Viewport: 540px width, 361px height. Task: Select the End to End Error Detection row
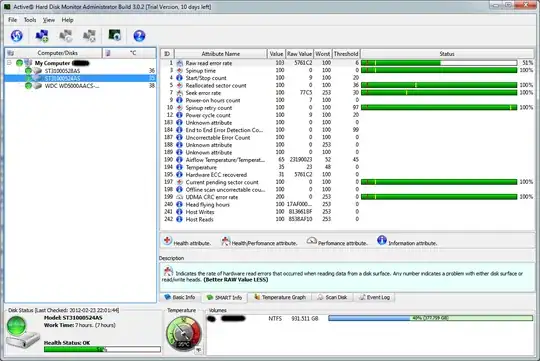point(347,130)
